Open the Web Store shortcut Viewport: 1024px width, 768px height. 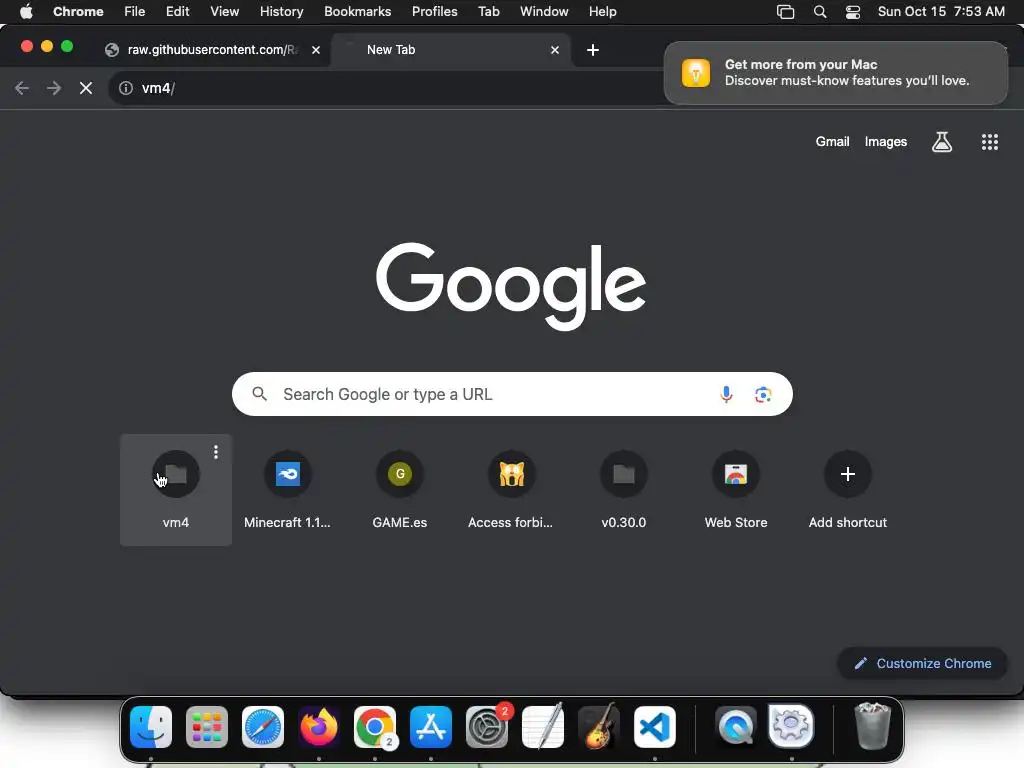click(x=735, y=490)
